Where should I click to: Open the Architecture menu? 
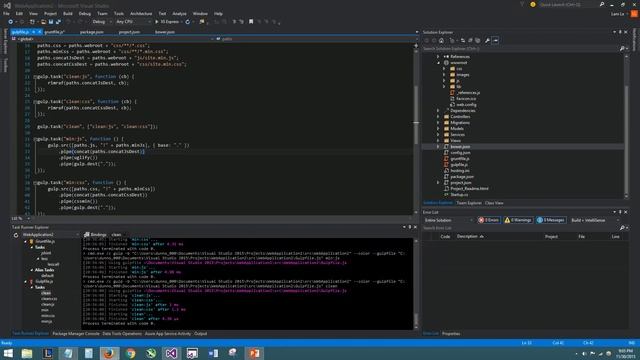141,13
